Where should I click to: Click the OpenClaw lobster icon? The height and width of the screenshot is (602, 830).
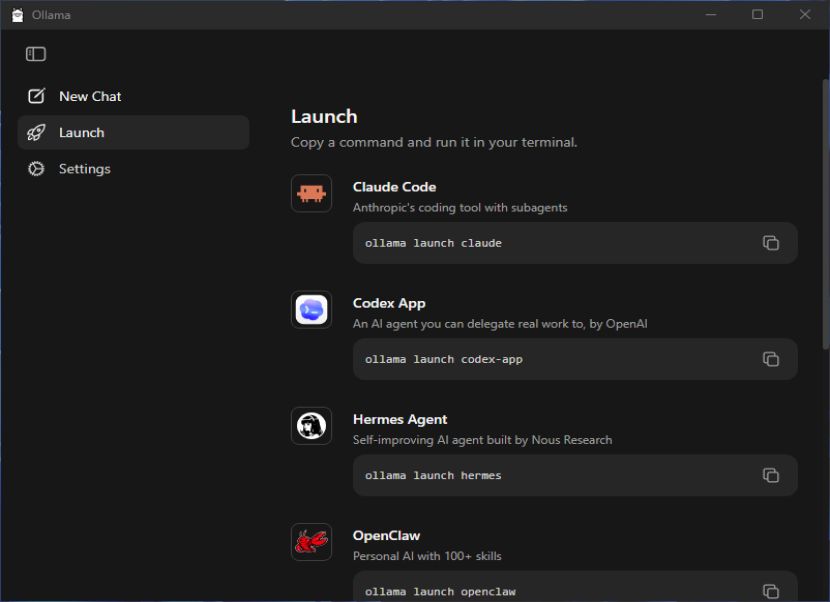point(311,542)
